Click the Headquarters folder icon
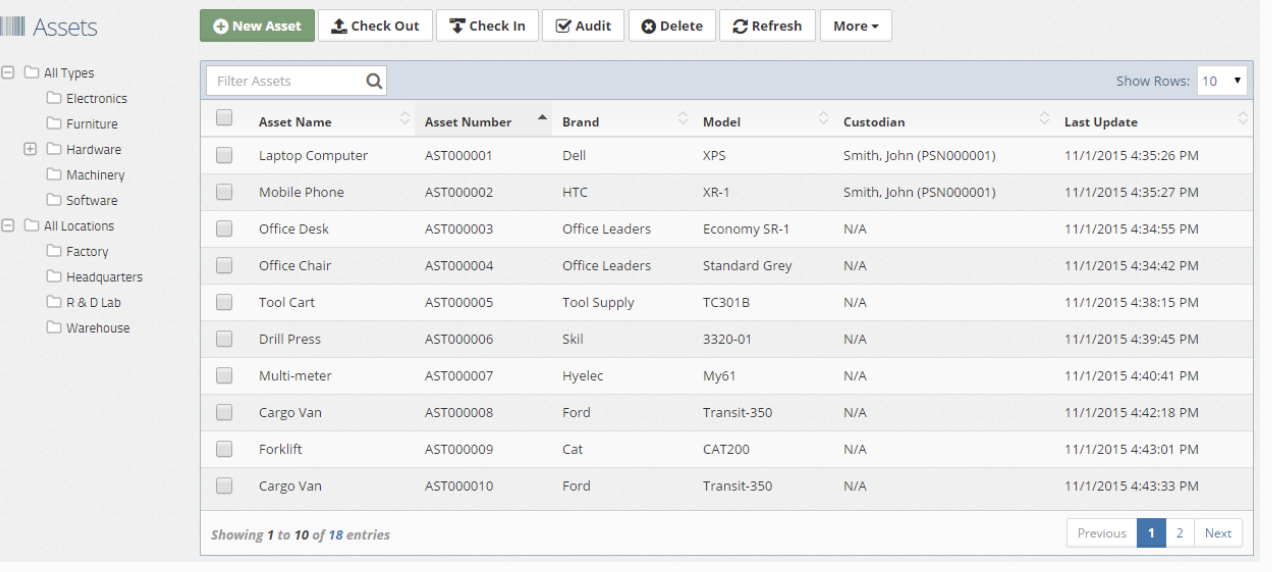Image resolution: width=1272 pixels, height=572 pixels. click(x=54, y=277)
